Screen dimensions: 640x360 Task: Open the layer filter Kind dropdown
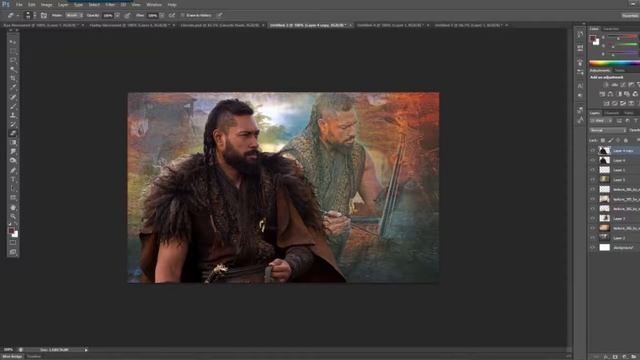tap(601, 121)
